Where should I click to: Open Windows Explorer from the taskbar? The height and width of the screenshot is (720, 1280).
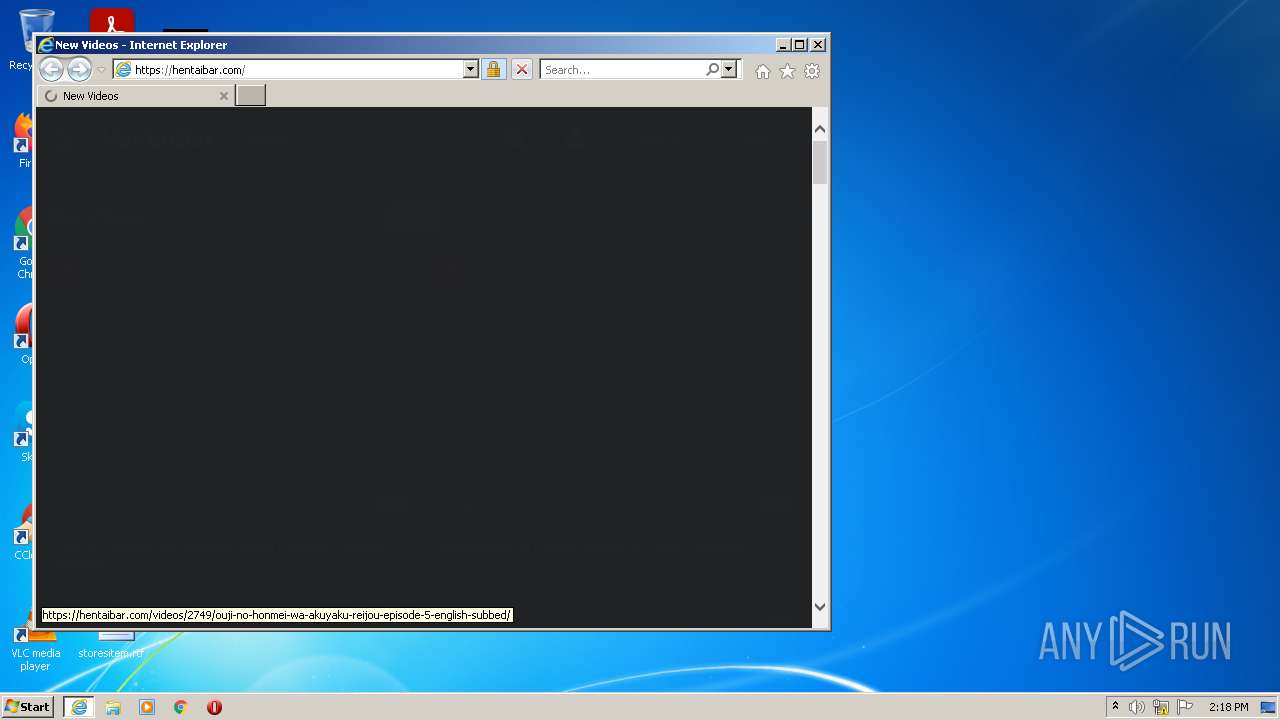tap(113, 707)
